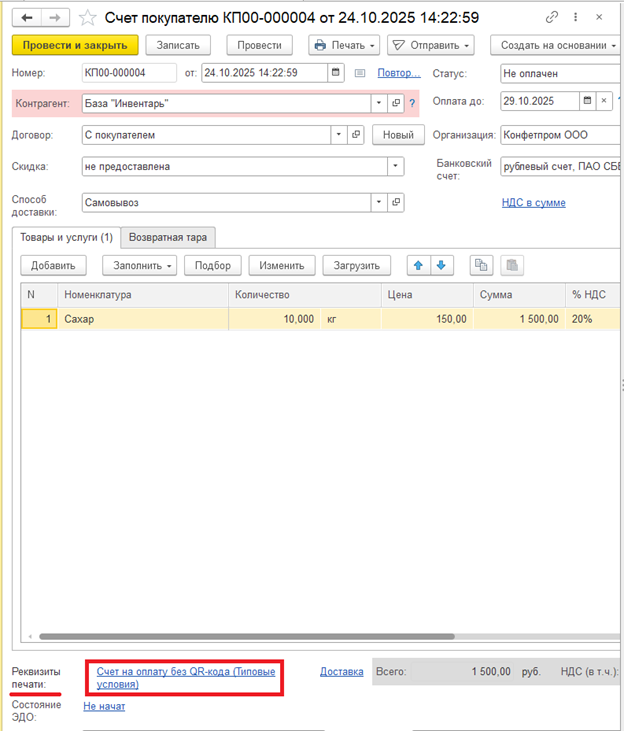This screenshot has width=624, height=731.
Task: Click Провести и закрыть button
Action: click(x=75, y=45)
